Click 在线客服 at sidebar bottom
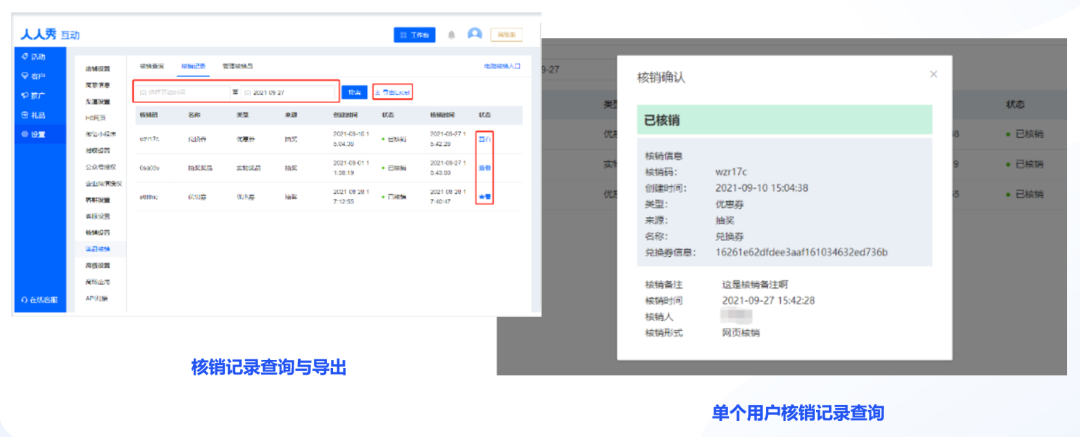Viewport: 1080px width, 437px height. 40,300
